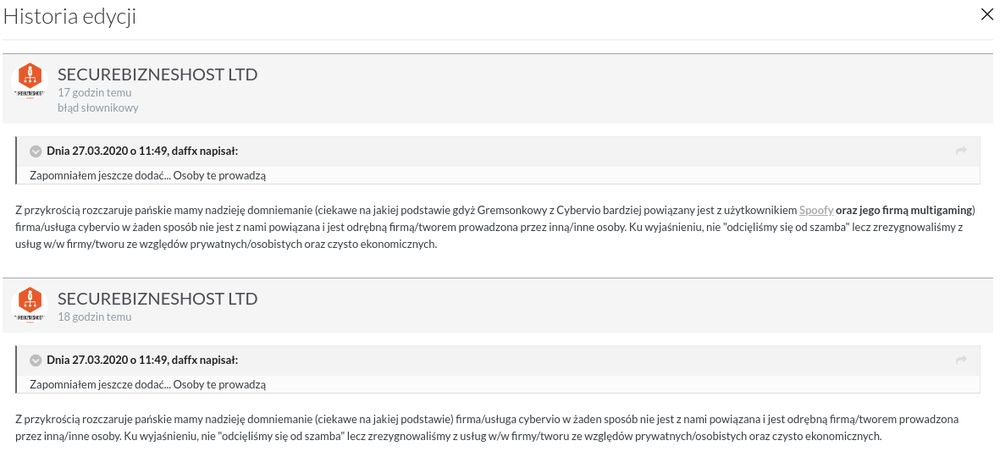Click the "17 godzin temu" timestamp
The image size is (1000, 468).
coord(94,93)
